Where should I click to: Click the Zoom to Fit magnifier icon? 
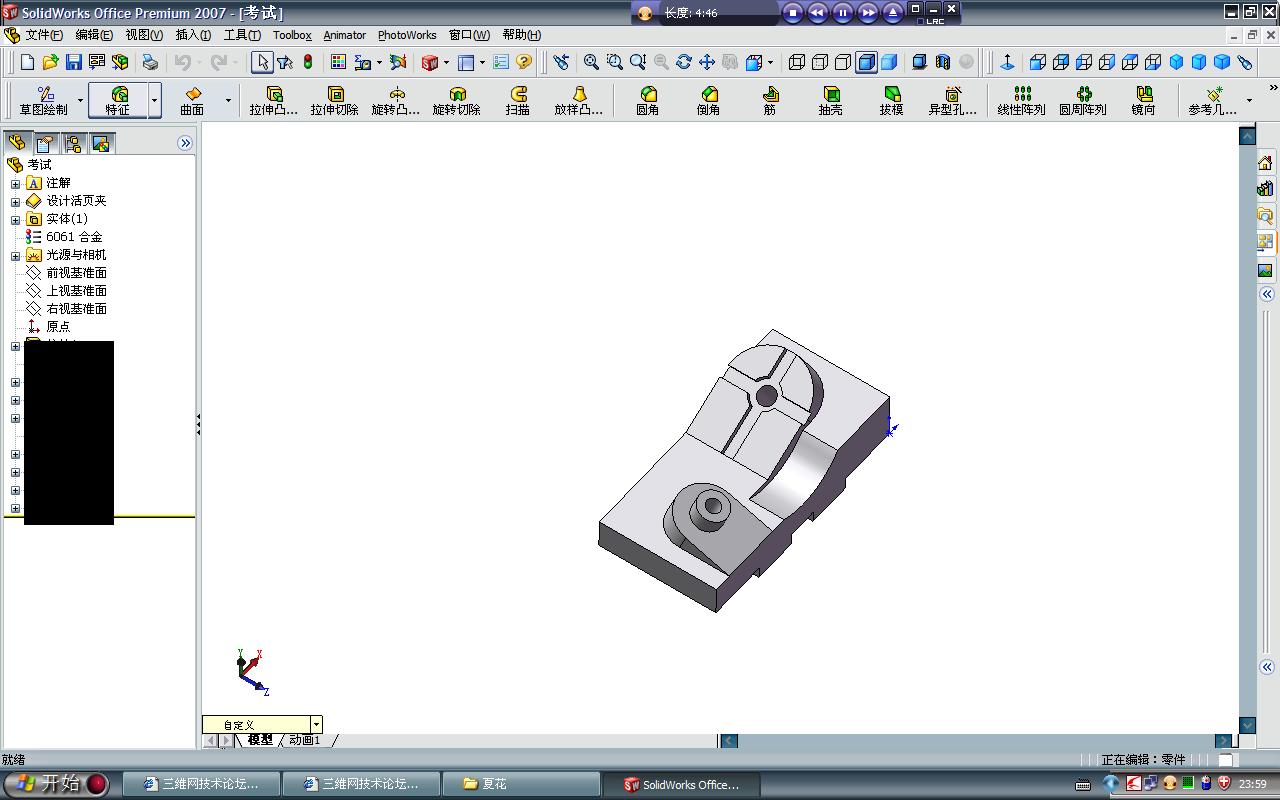point(592,62)
